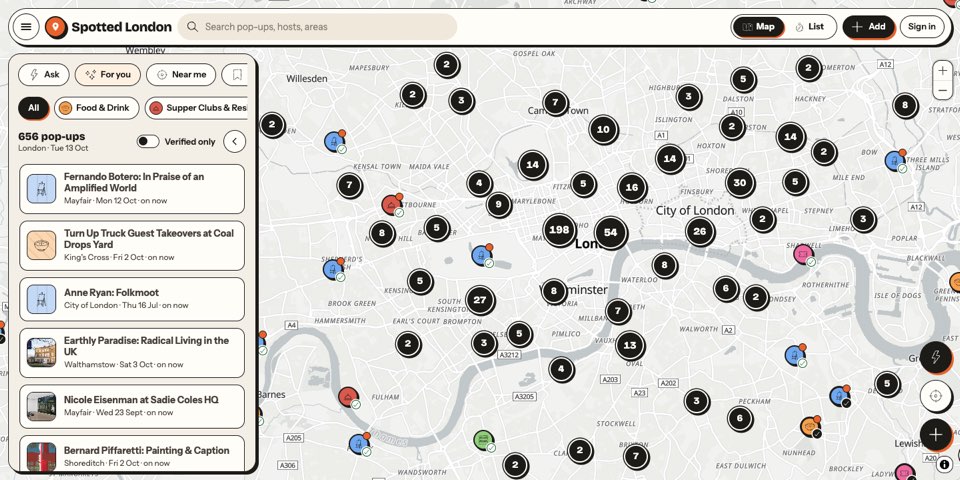Collapse the sidebar with chevron button
Screen dimensions: 960x480
(x=234, y=141)
